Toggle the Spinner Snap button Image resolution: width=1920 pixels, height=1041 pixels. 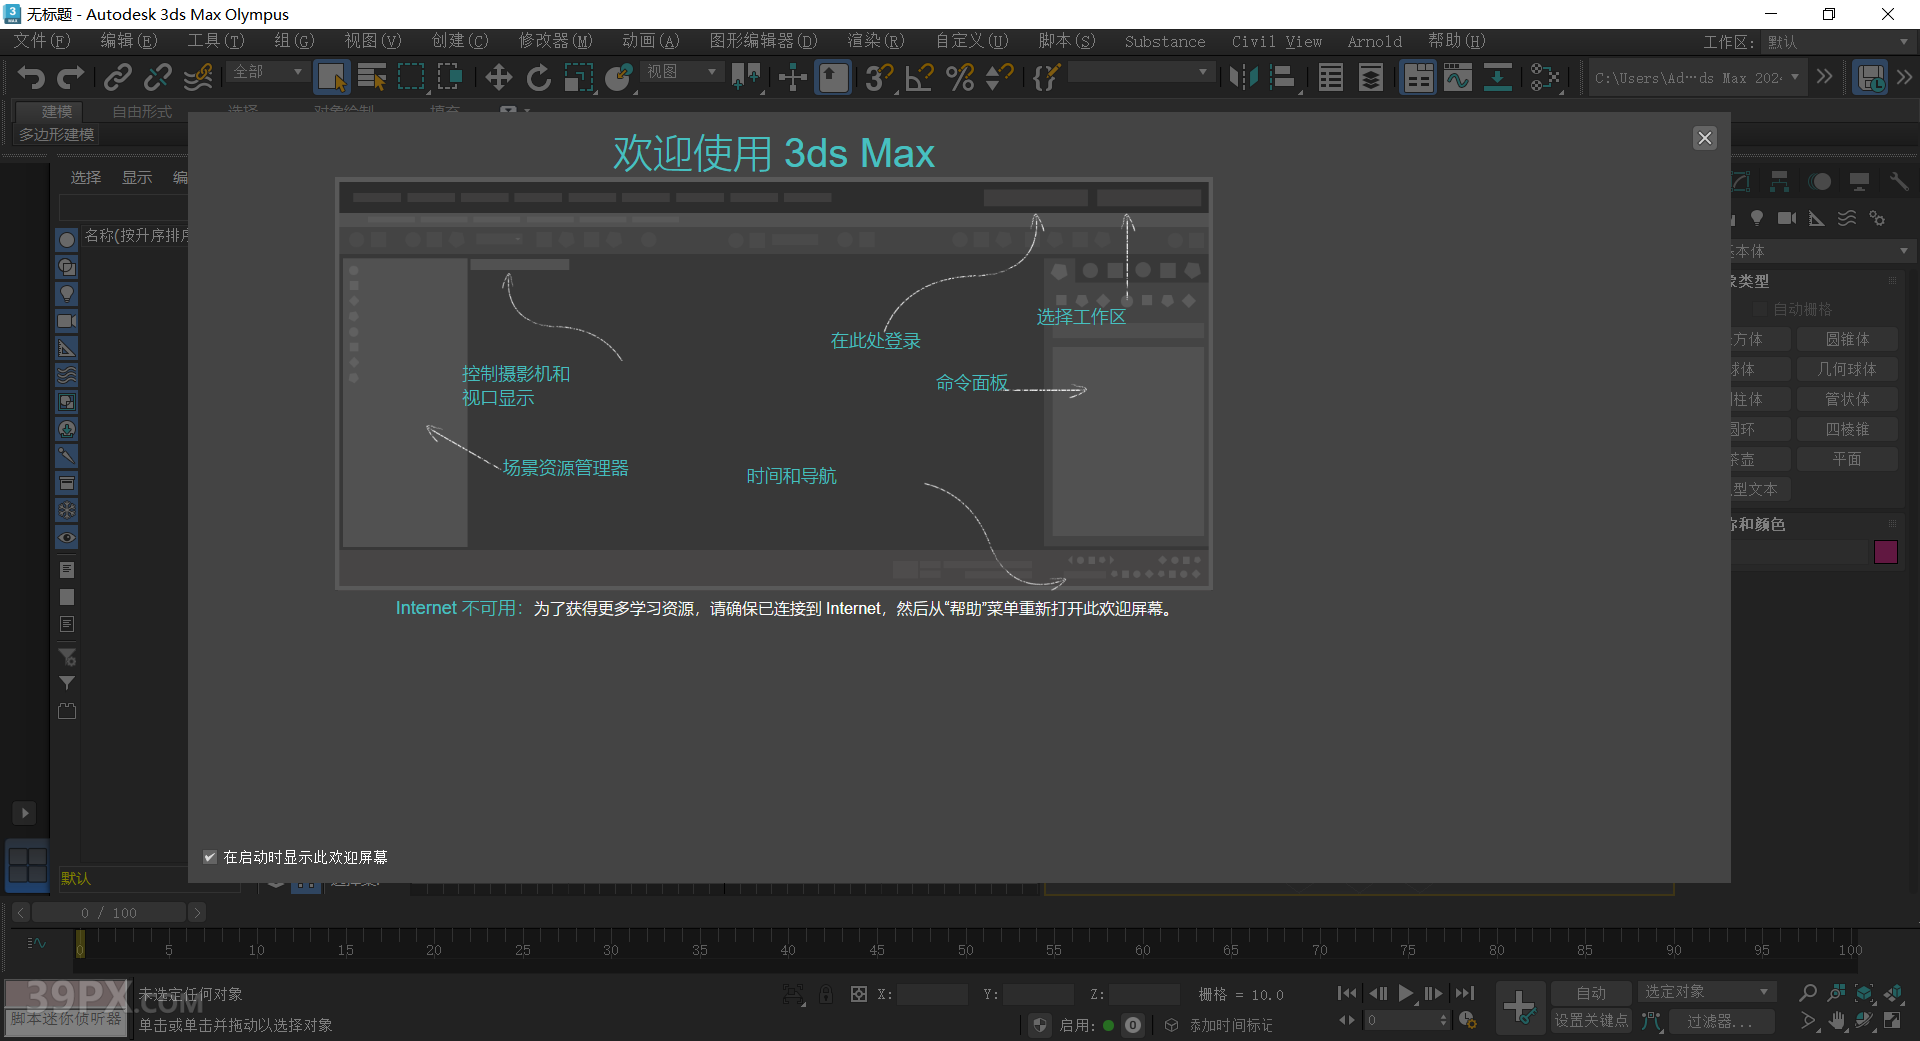coord(999,77)
